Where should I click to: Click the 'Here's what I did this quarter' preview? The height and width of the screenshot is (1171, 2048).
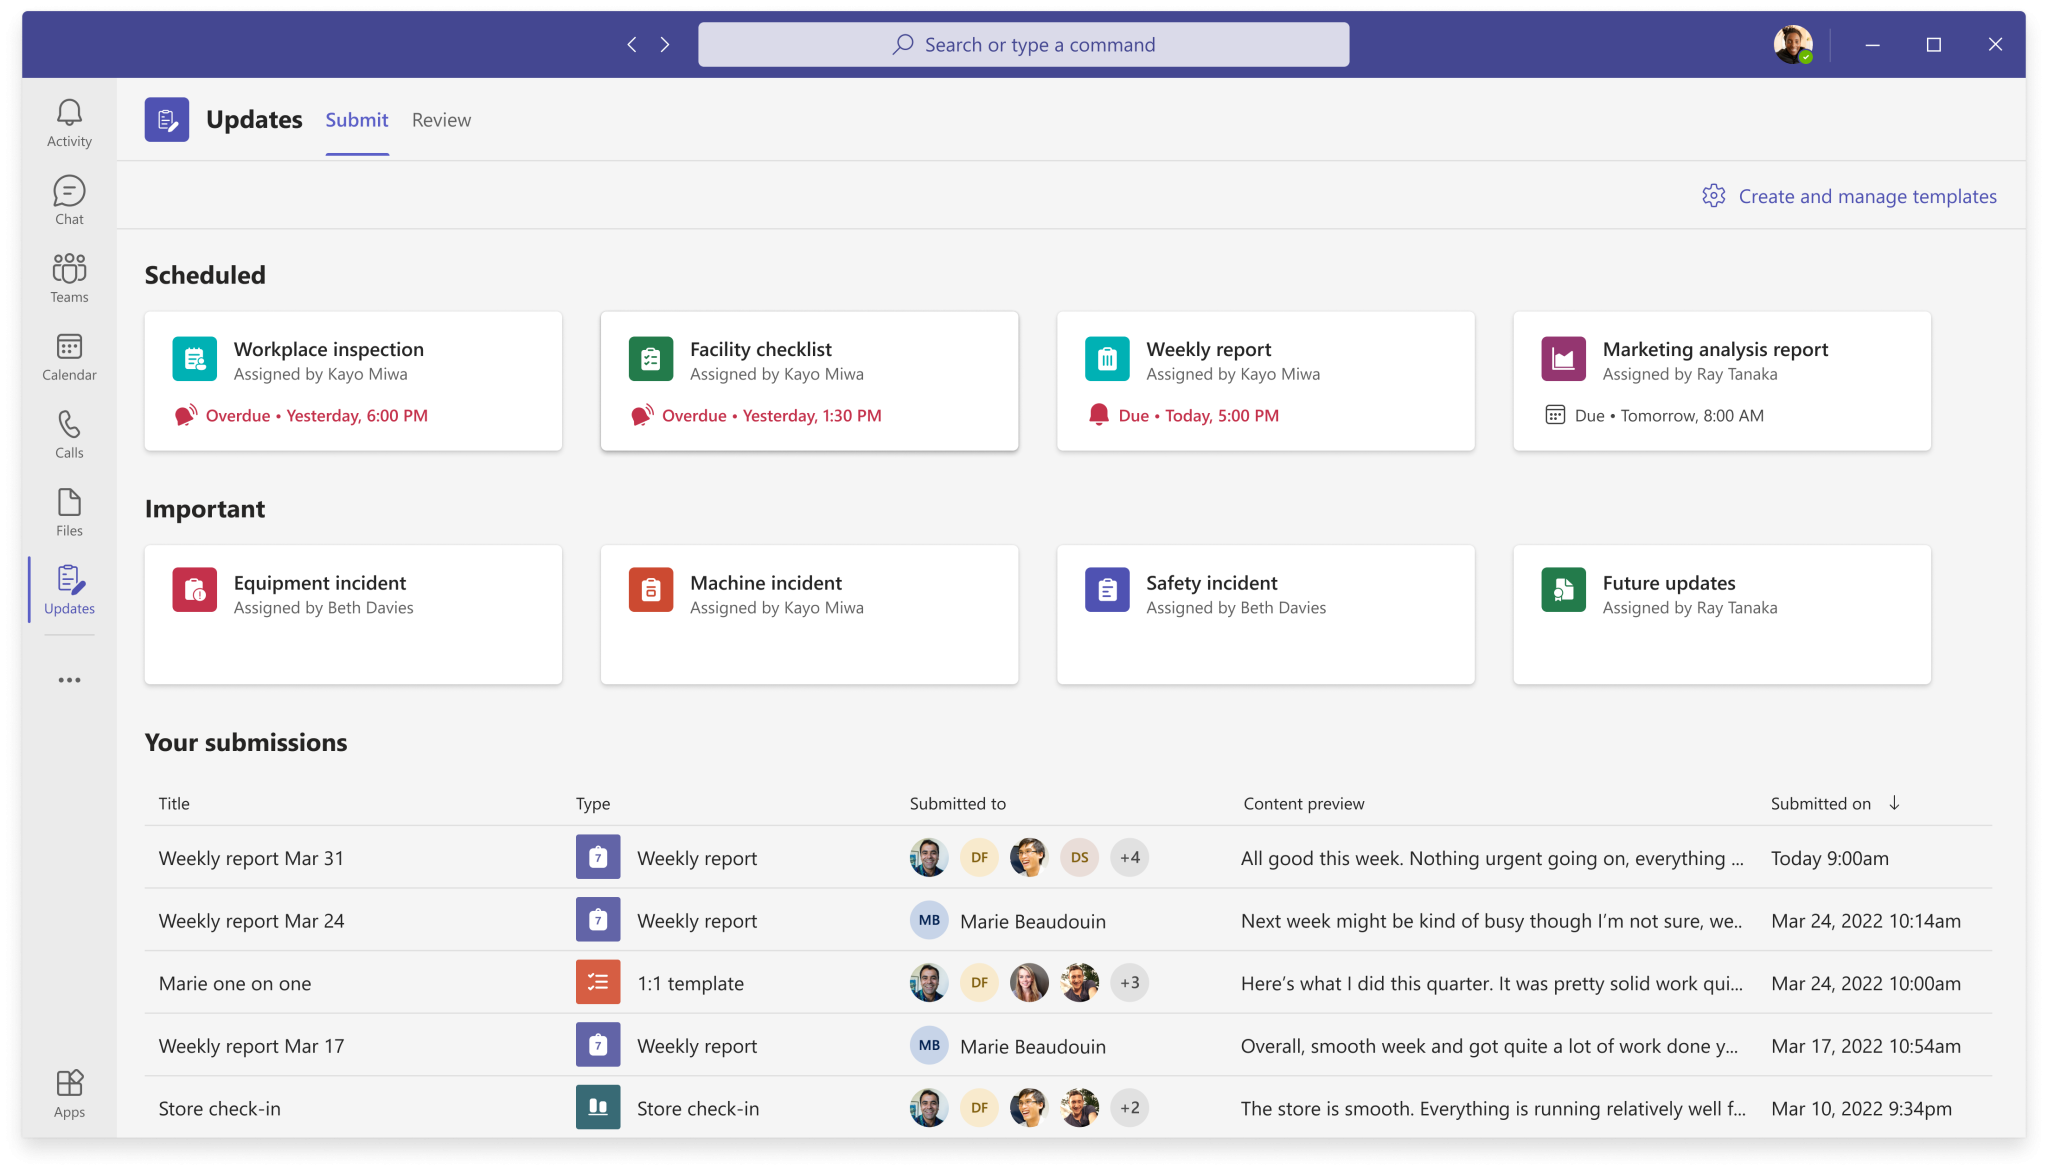(x=1491, y=983)
